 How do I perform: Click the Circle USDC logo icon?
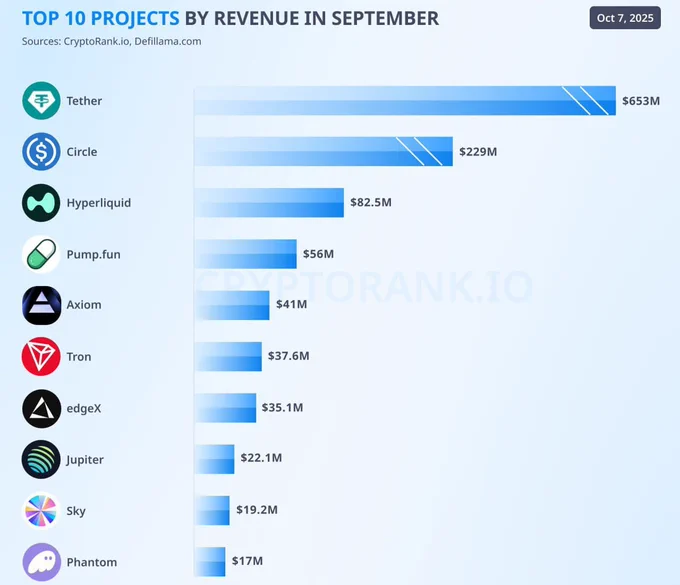coord(41,151)
